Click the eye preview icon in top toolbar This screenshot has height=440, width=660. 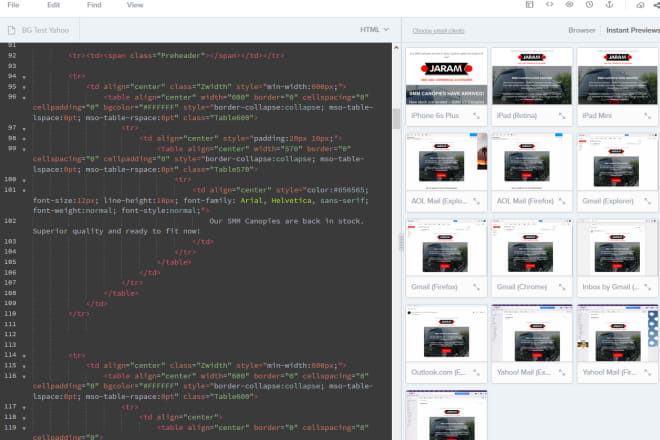coord(569,5)
